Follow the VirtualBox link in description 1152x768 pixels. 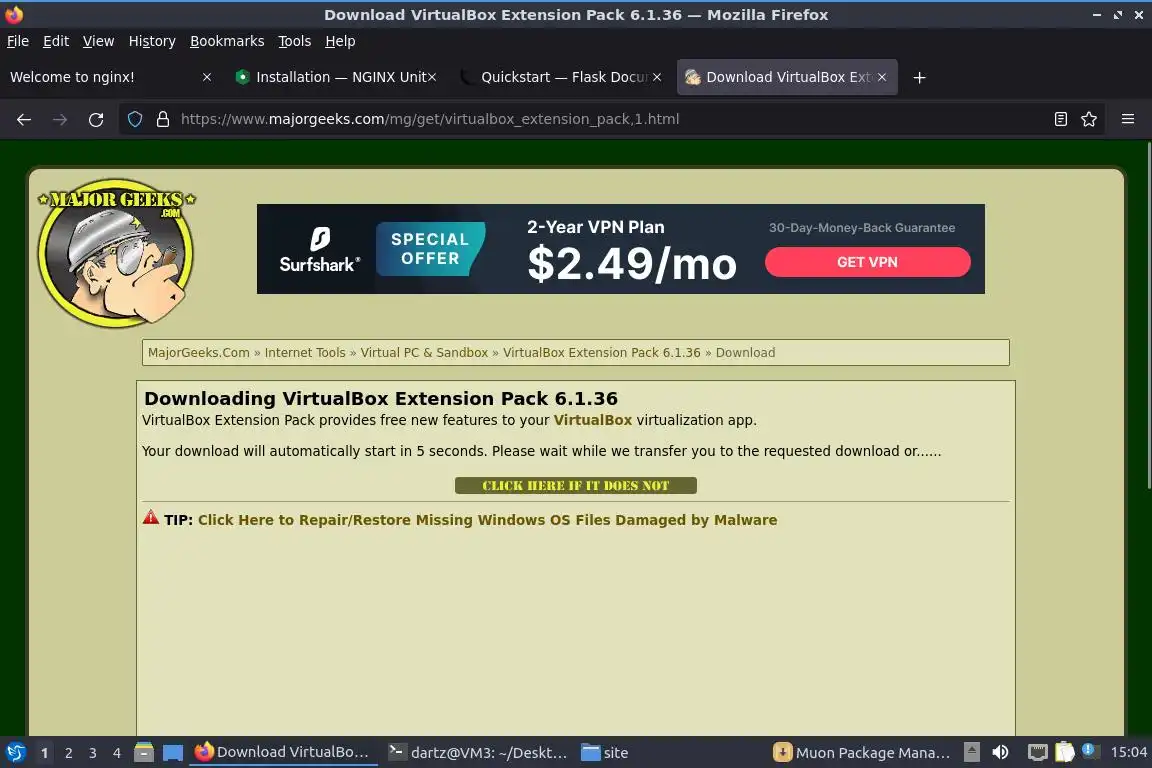592,420
